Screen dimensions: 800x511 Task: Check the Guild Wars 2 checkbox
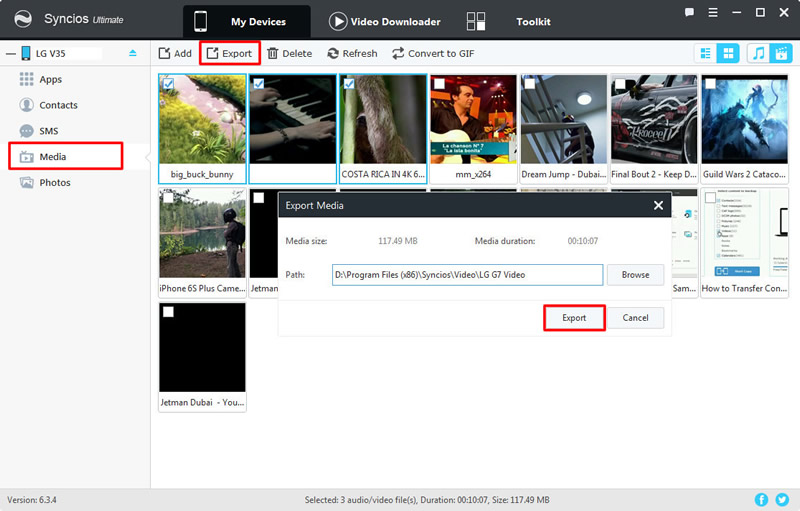pos(710,84)
